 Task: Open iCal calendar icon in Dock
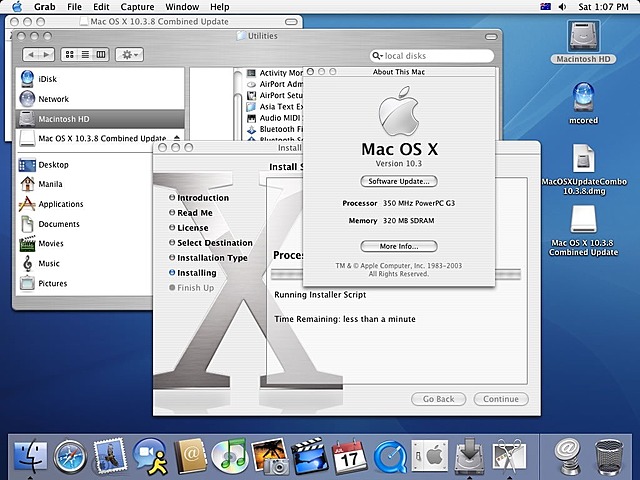click(x=349, y=456)
